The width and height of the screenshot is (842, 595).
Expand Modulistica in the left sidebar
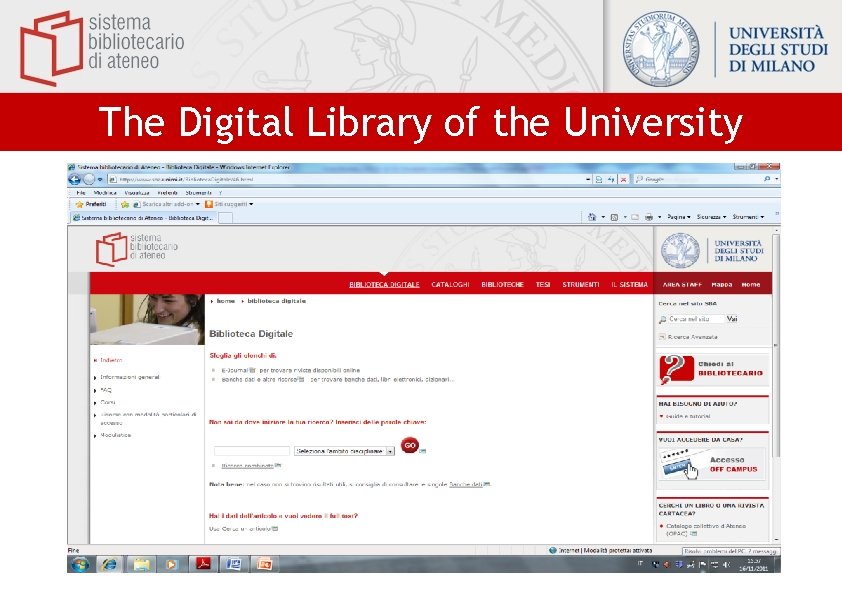[x=115, y=436]
